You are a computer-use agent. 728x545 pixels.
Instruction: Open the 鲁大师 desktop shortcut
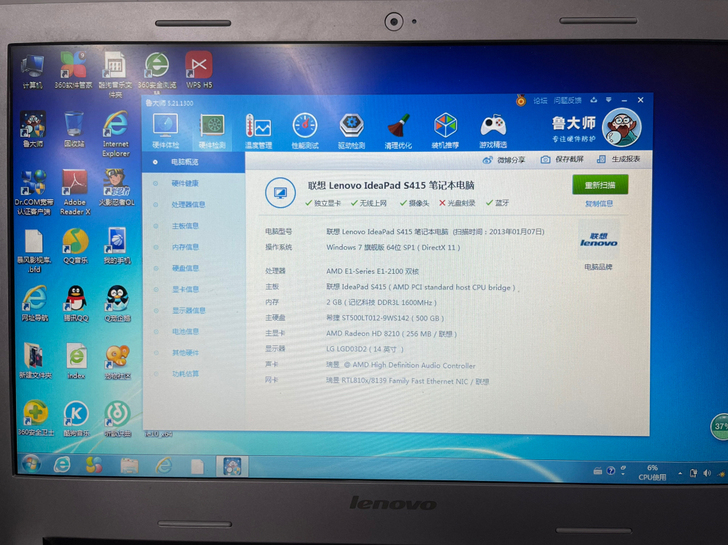pyautogui.click(x=32, y=130)
